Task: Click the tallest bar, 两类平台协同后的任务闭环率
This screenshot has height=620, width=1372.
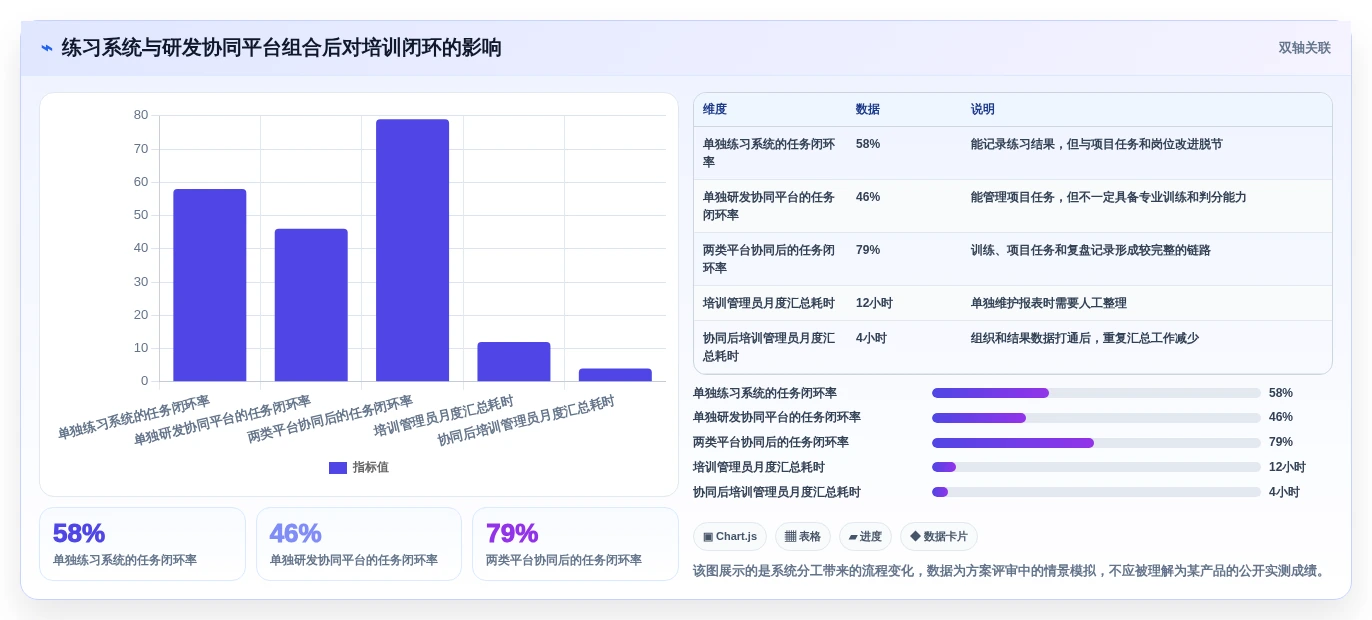Action: coord(412,250)
